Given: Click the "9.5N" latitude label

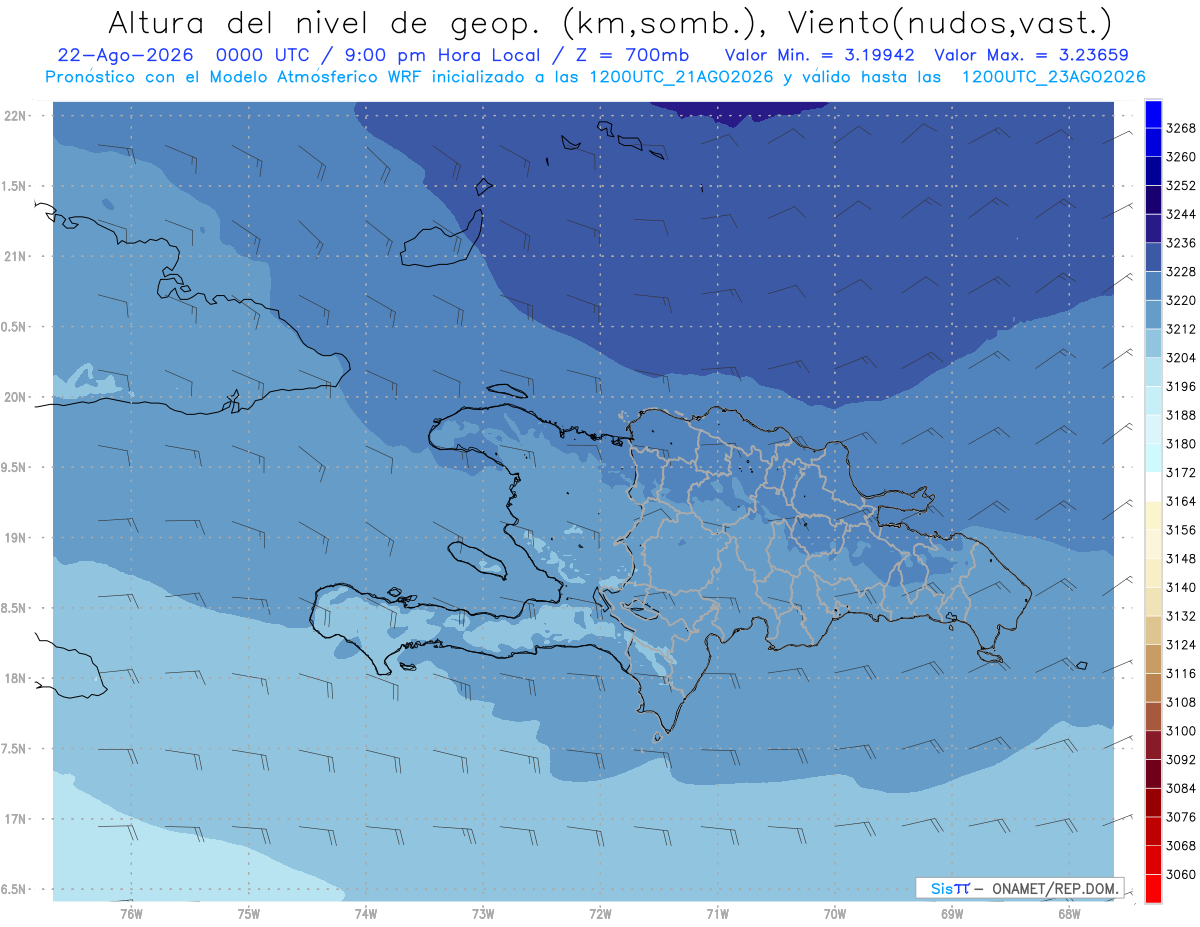Looking at the screenshot, I should click(x=14, y=467).
